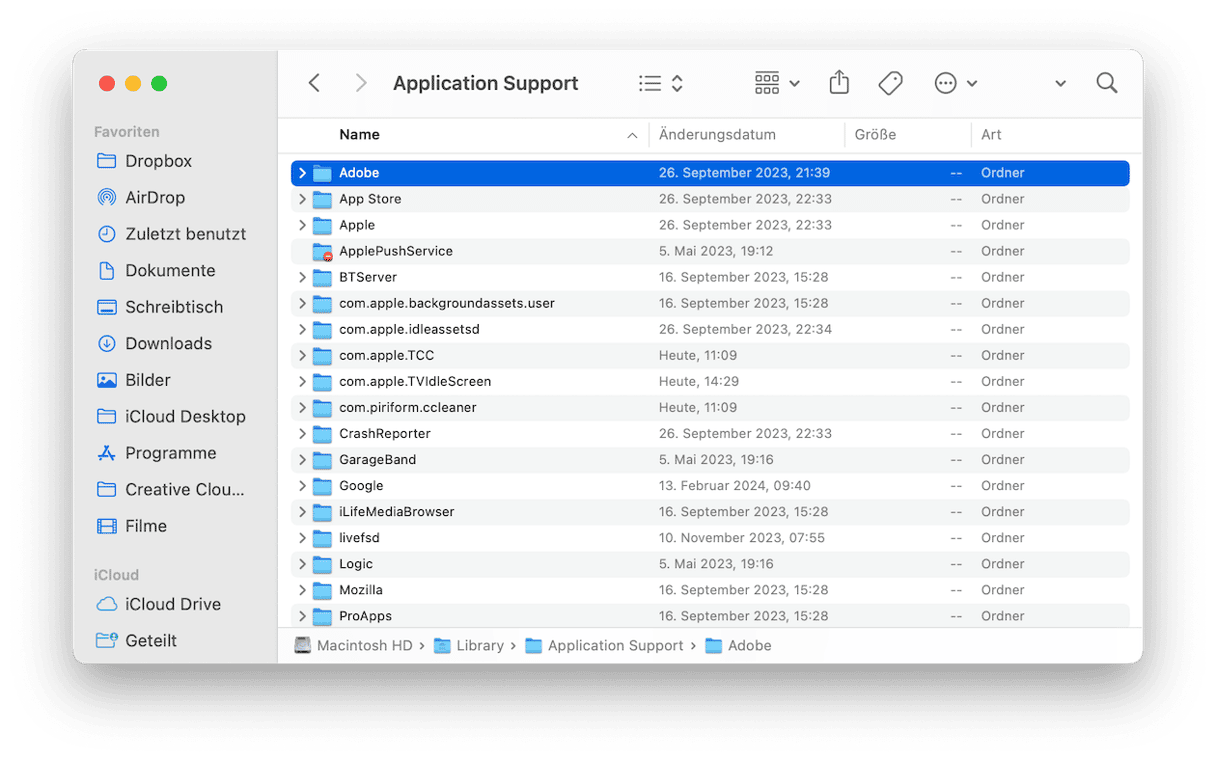
Task: Expand the App Store folder
Action: pos(302,199)
